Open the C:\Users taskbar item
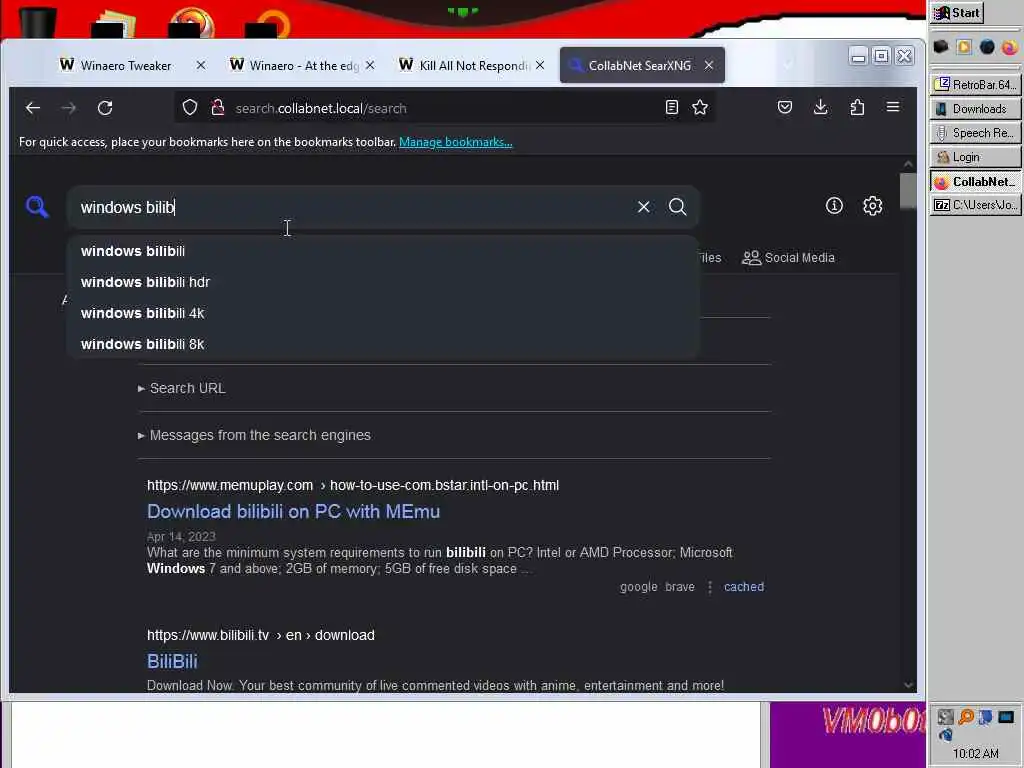 coord(975,205)
